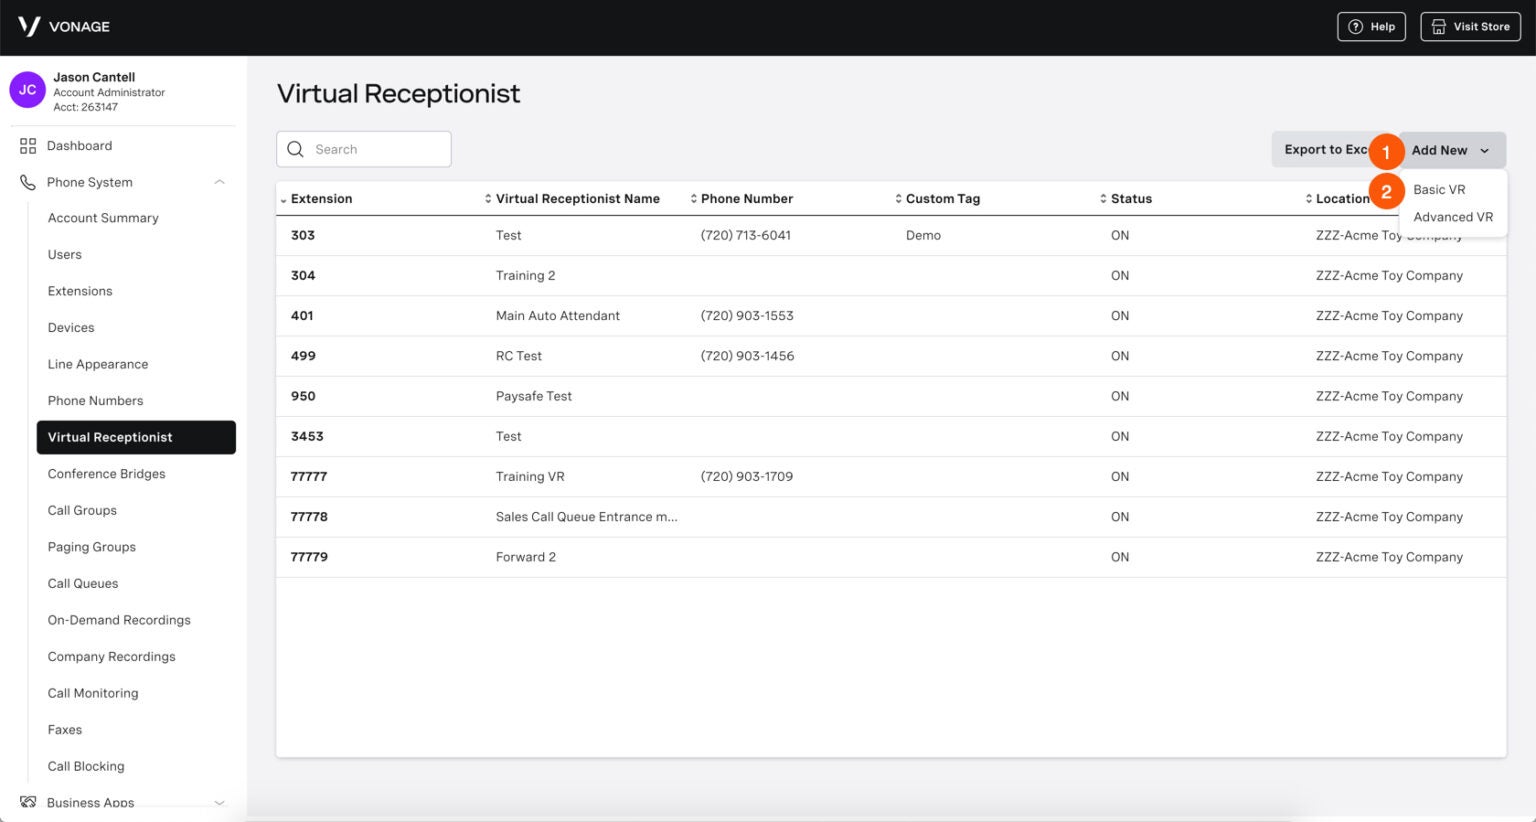The image size is (1536, 822).
Task: Click the Business Apps icon
Action: (28, 802)
